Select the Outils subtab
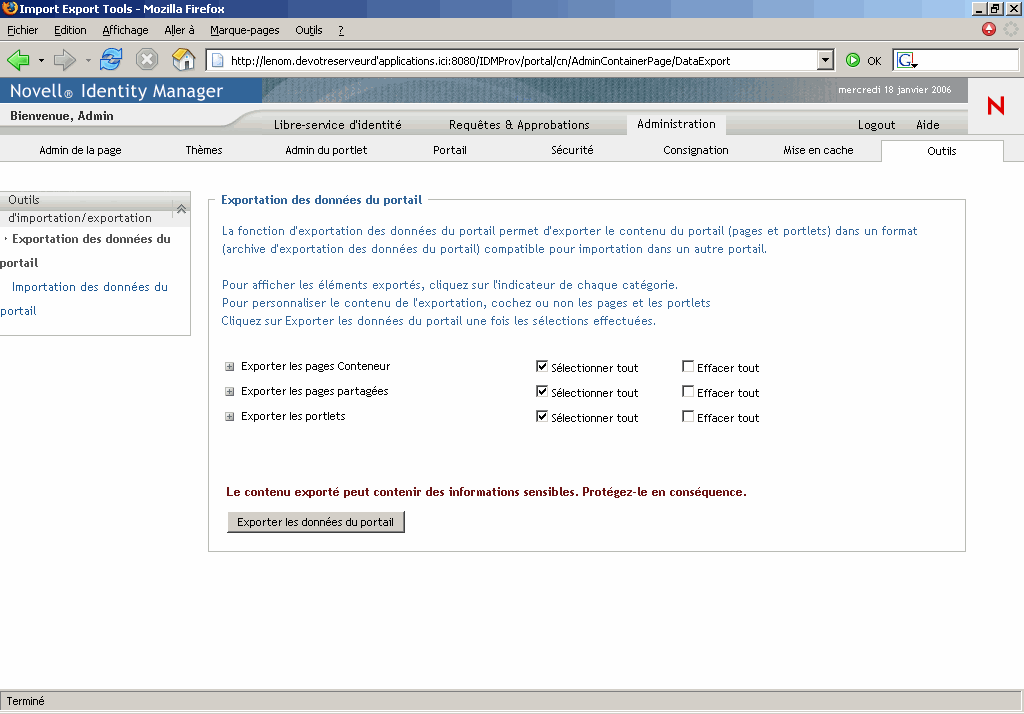Image resolution: width=1024 pixels, height=714 pixels. (x=942, y=151)
